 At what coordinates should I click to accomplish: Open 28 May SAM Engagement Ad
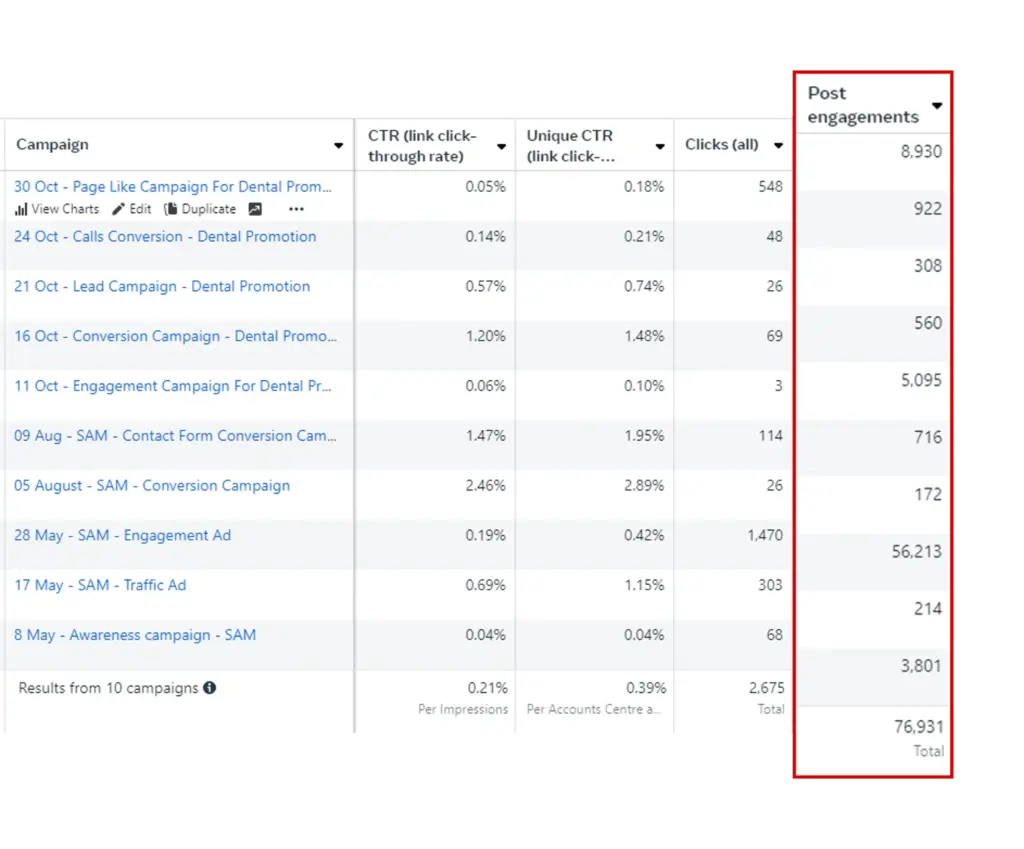tap(122, 536)
